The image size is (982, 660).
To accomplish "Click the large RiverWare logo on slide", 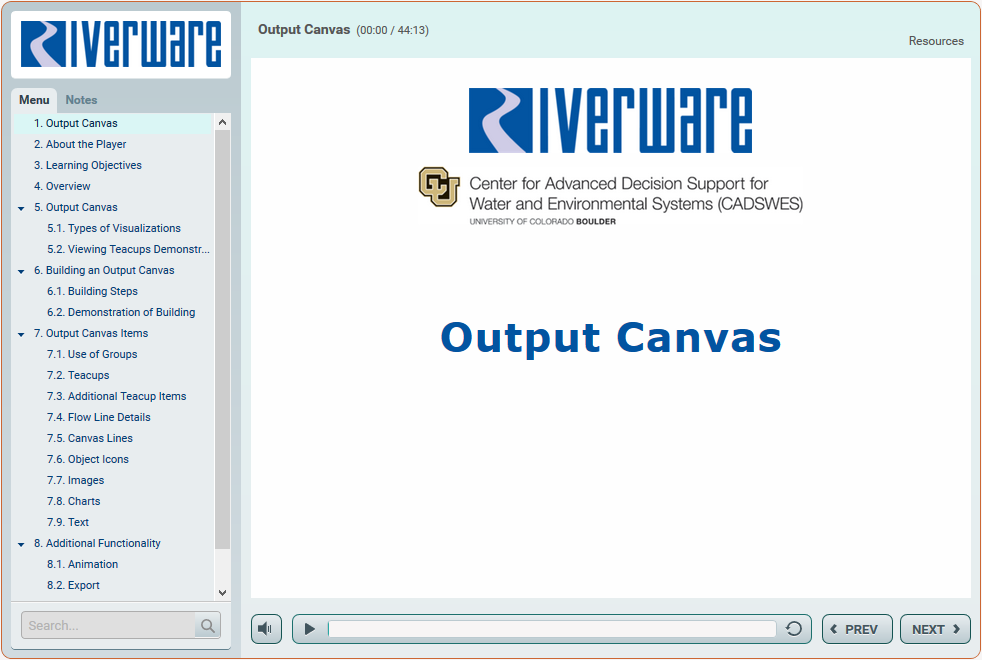I will (x=611, y=120).
